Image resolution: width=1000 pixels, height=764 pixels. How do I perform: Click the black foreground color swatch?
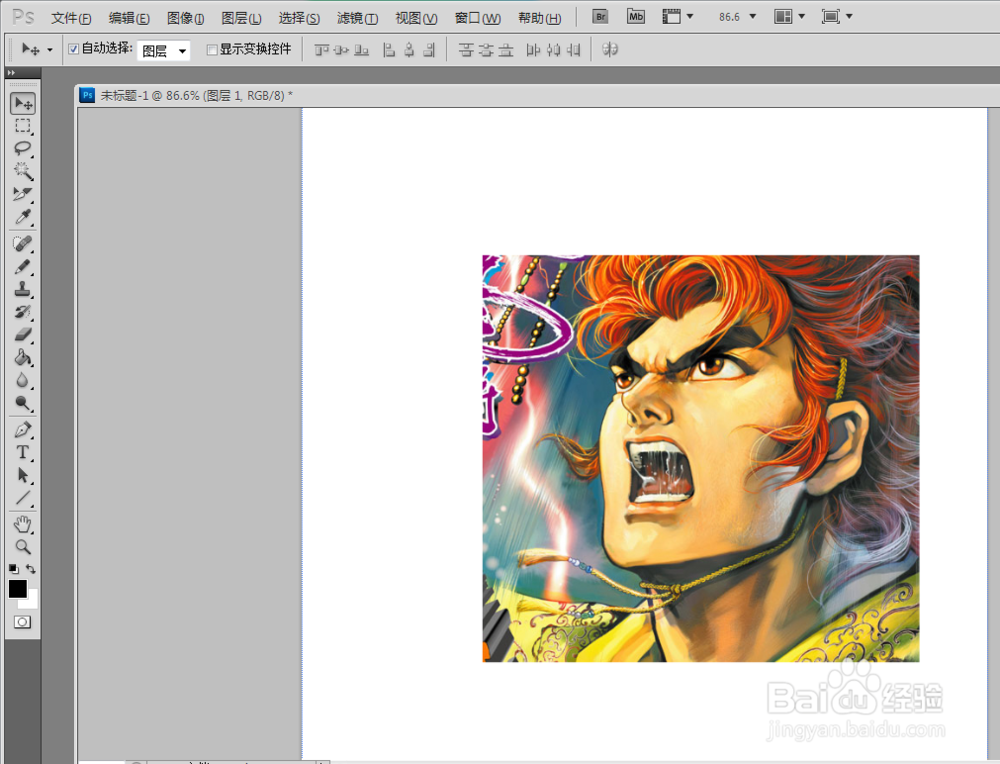[x=17, y=588]
